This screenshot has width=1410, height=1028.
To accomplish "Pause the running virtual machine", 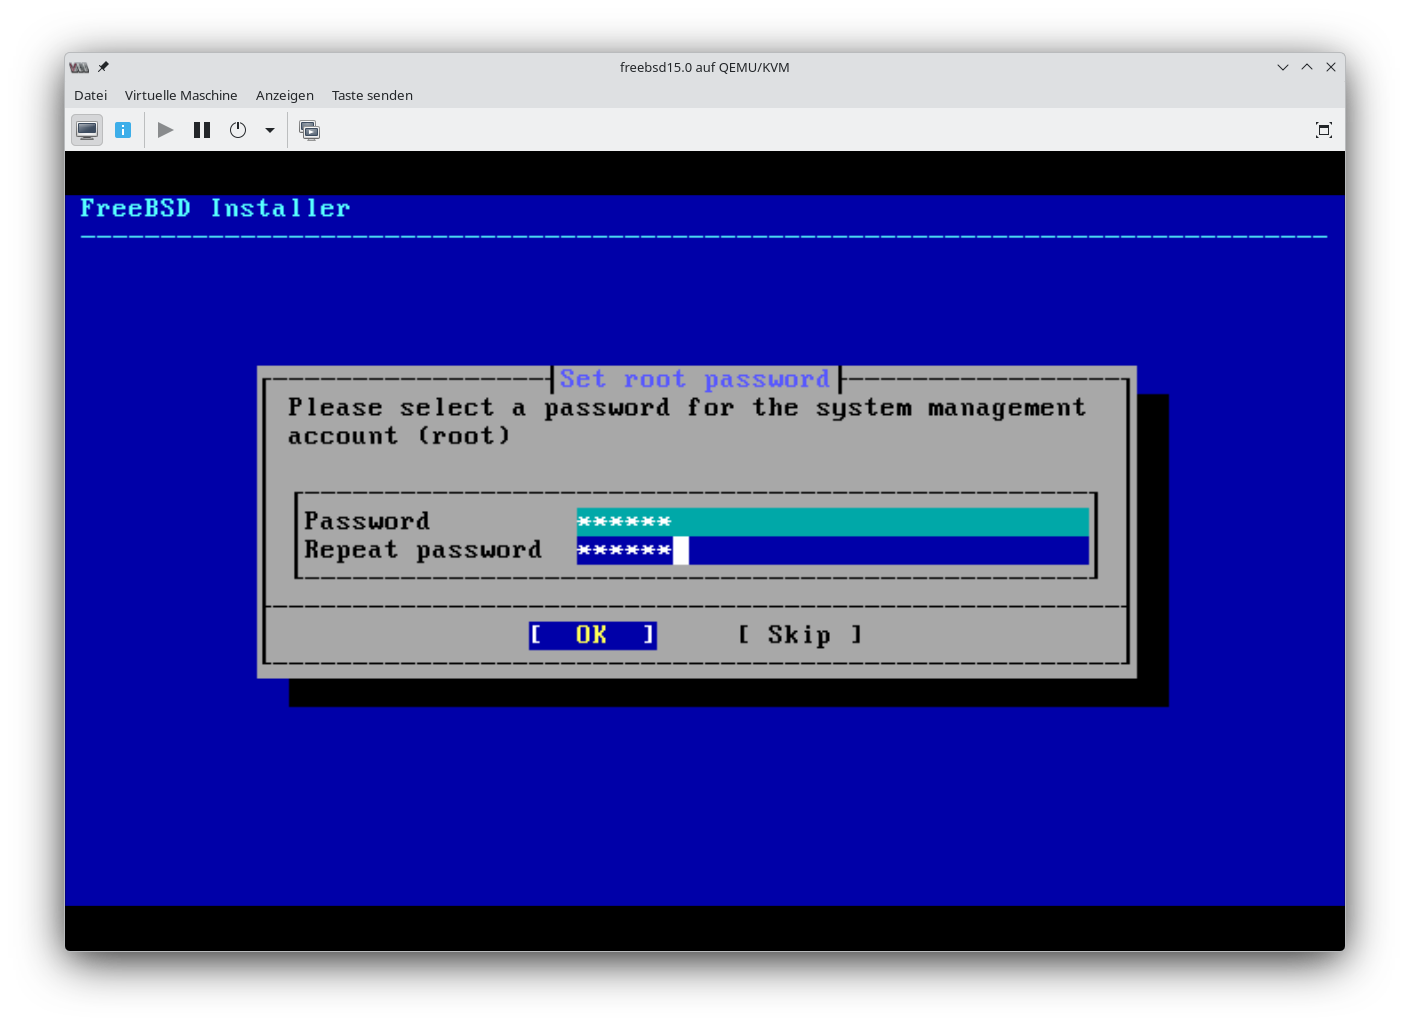I will pos(202,130).
